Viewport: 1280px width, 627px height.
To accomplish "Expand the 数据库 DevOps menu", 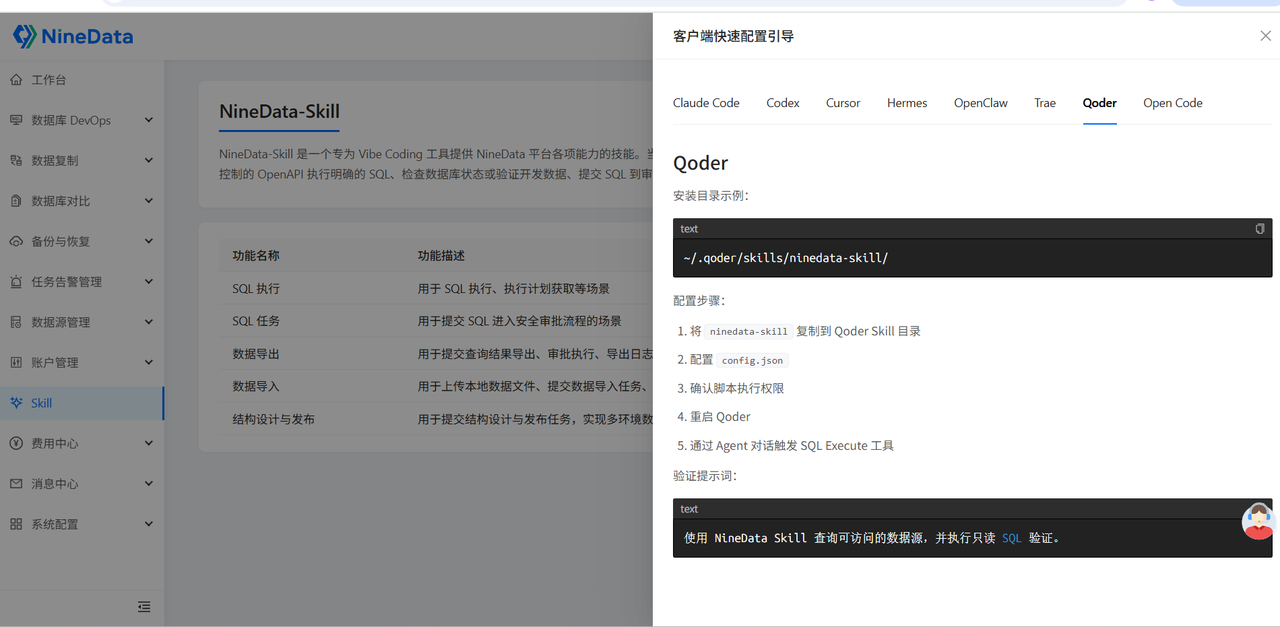I will click(149, 120).
